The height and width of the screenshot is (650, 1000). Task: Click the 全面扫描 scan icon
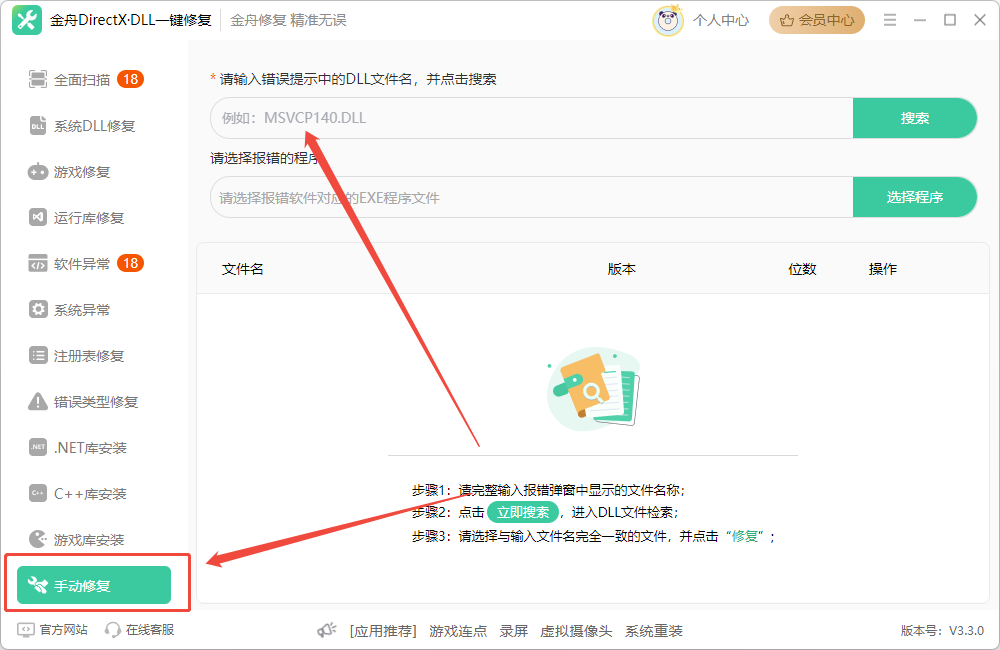[x=38, y=80]
